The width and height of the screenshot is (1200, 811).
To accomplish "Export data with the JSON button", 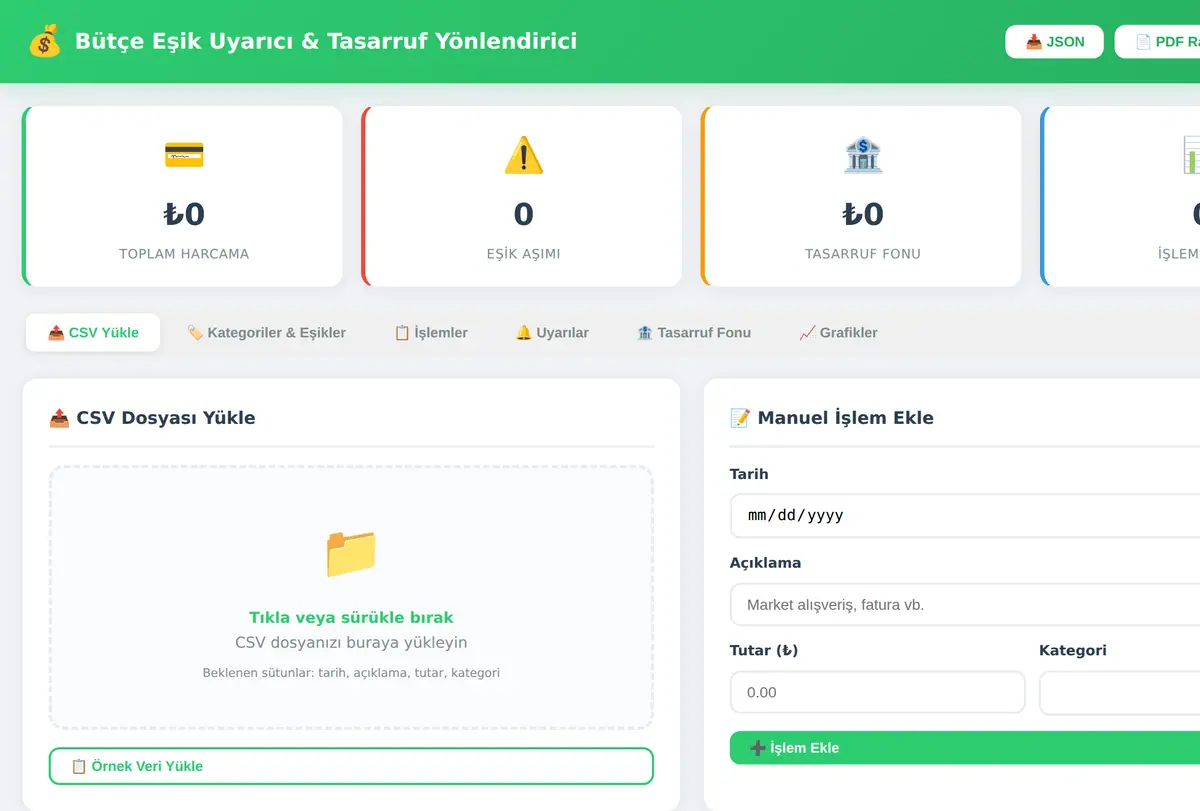I will [x=1055, y=42].
